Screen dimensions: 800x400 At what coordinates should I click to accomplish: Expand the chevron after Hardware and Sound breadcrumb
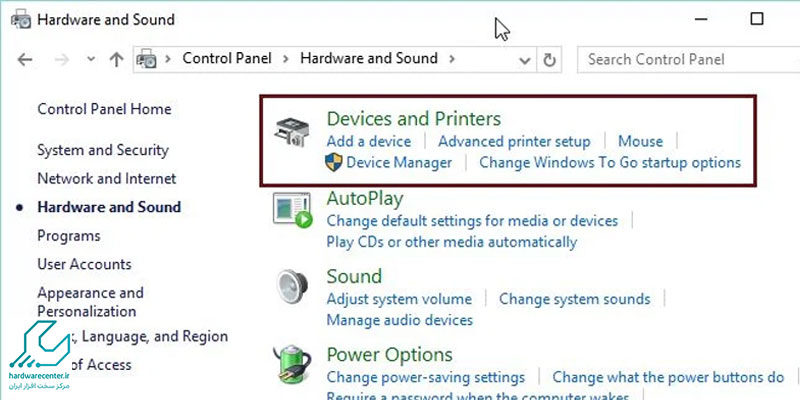point(452,59)
